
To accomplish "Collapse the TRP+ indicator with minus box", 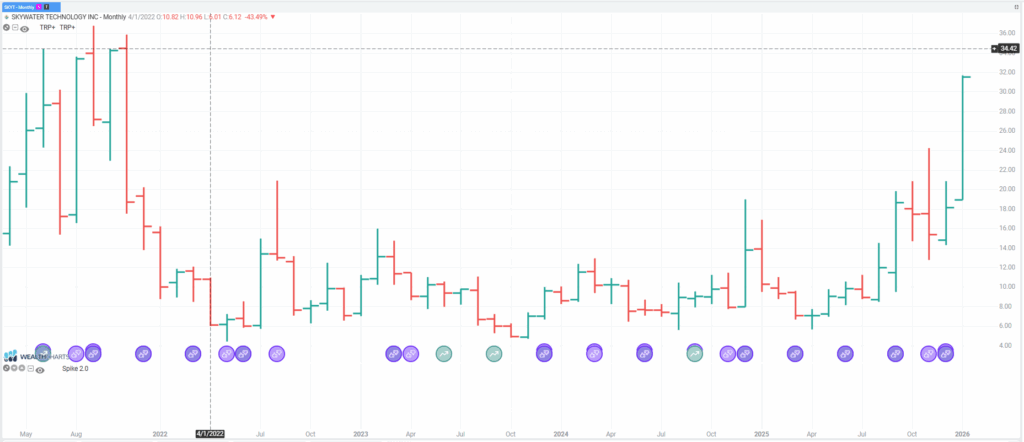I will click(14, 28).
